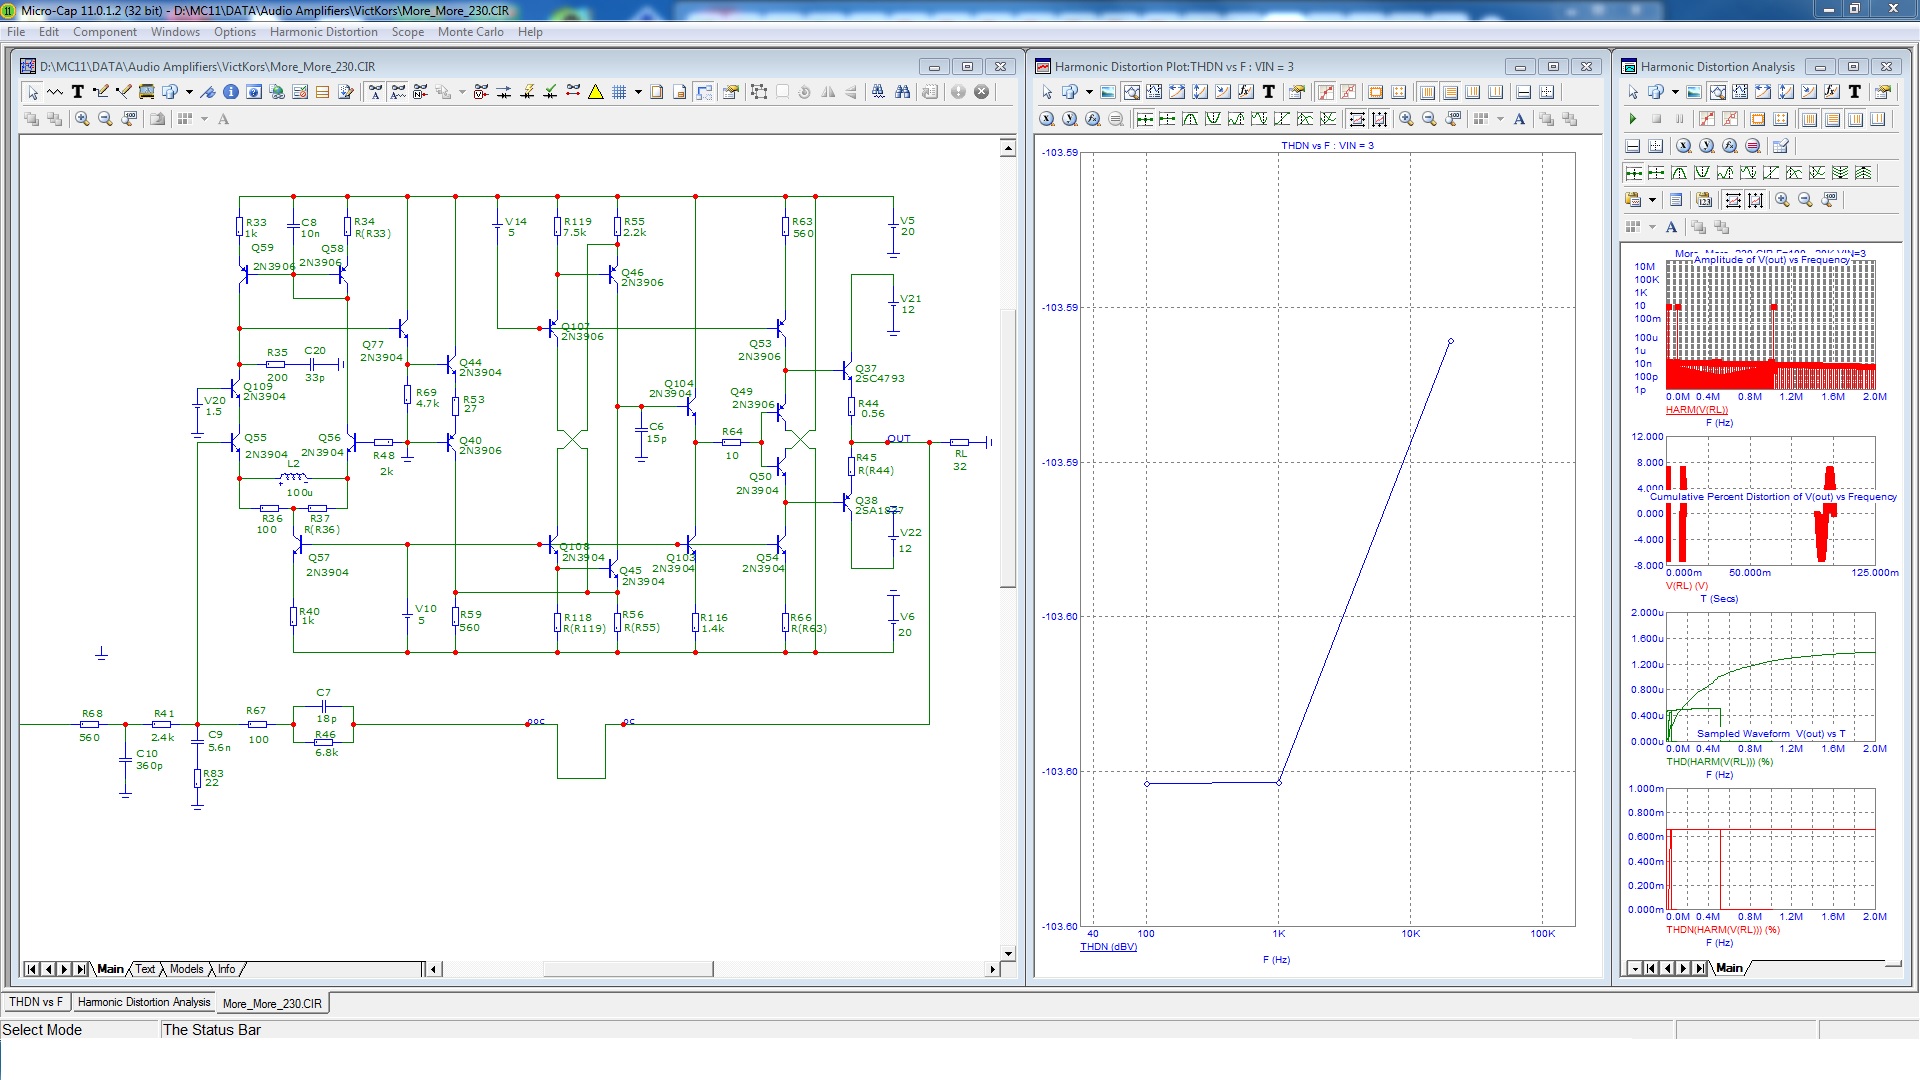
Task: Toggle Data Points in Analysis window toolbar
Action: [x=1707, y=119]
